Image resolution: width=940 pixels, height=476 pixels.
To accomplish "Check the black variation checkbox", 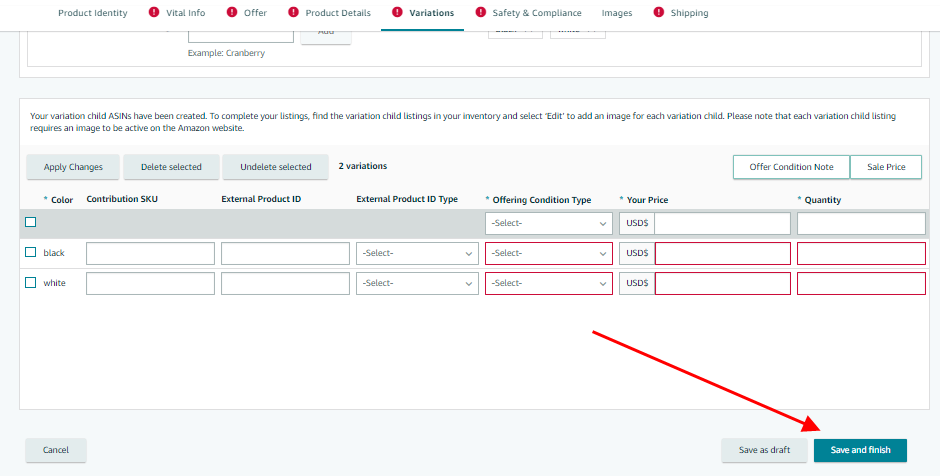I will tap(31, 252).
